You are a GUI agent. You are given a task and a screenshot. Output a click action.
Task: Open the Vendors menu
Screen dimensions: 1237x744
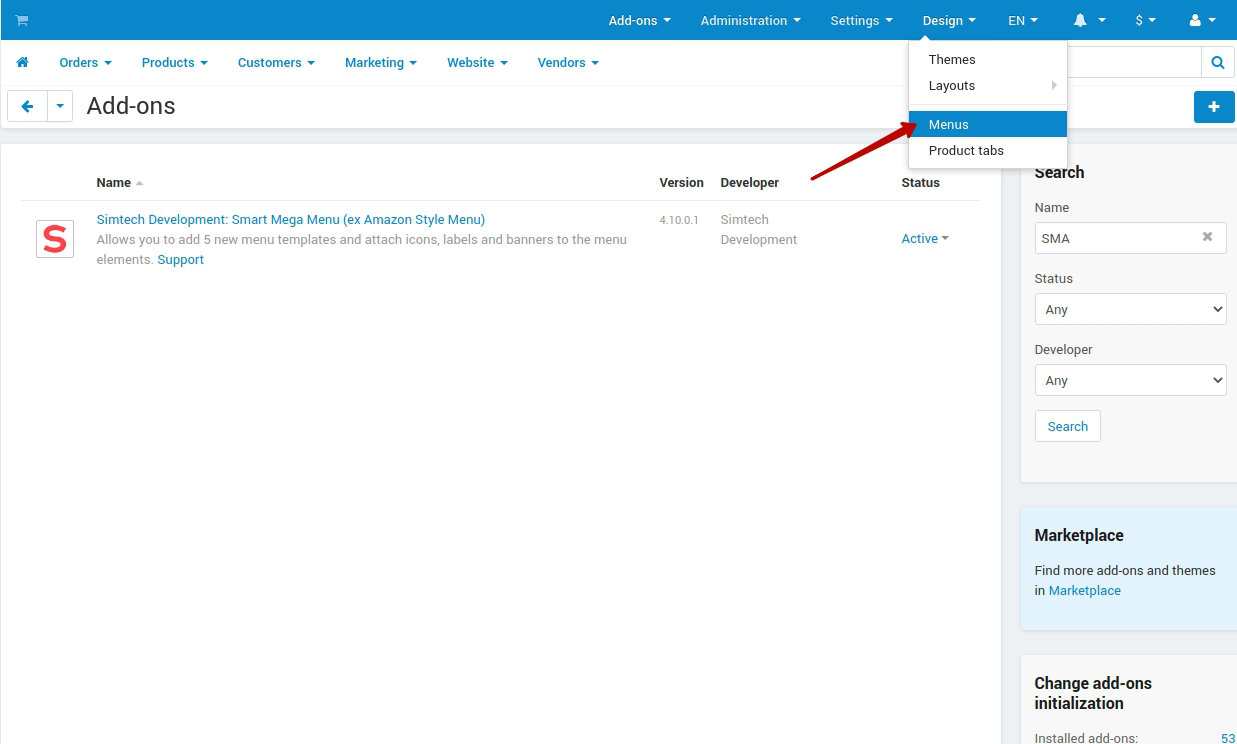[568, 62]
